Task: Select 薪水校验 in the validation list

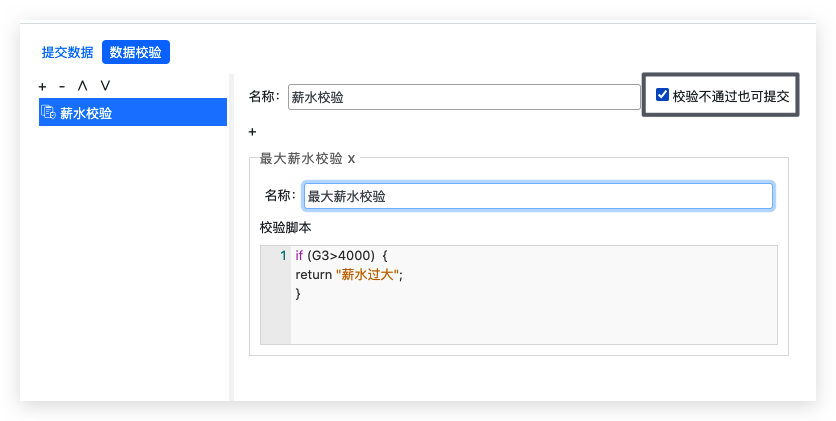Action: pos(133,112)
